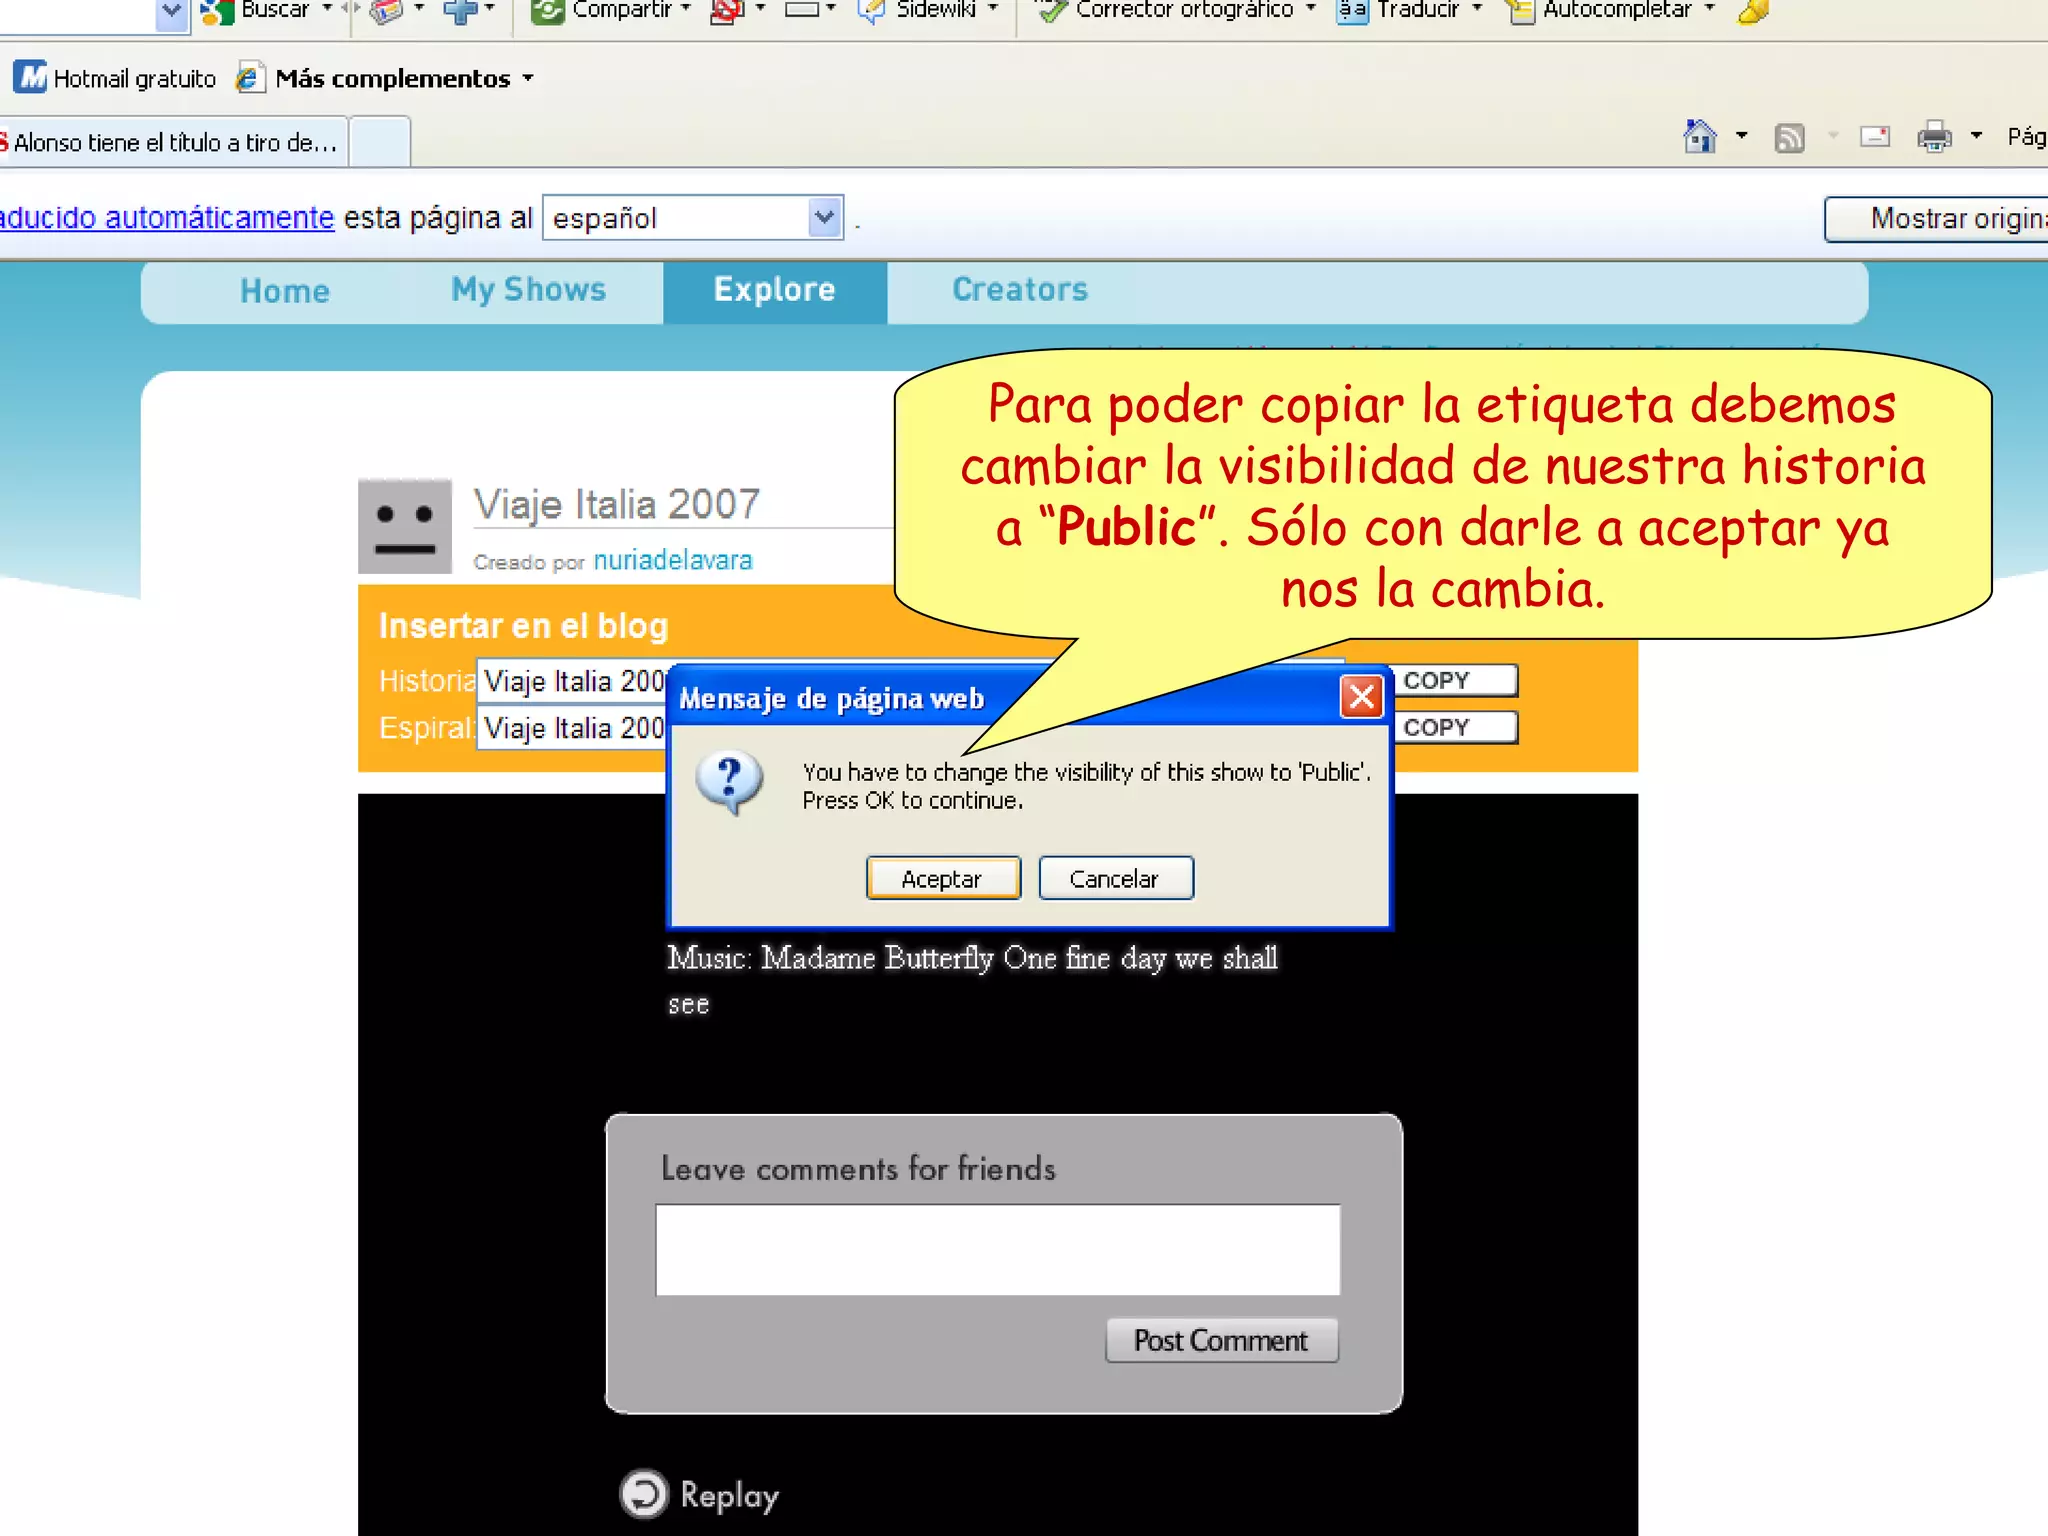Close the Mensaje de página web dialog
The height and width of the screenshot is (1536, 2048).
point(1361,697)
